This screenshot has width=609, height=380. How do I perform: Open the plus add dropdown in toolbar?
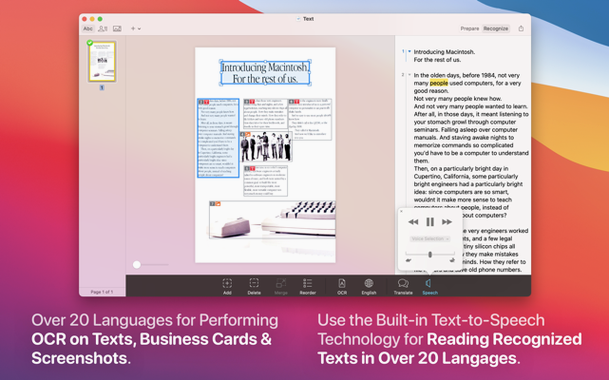136,29
